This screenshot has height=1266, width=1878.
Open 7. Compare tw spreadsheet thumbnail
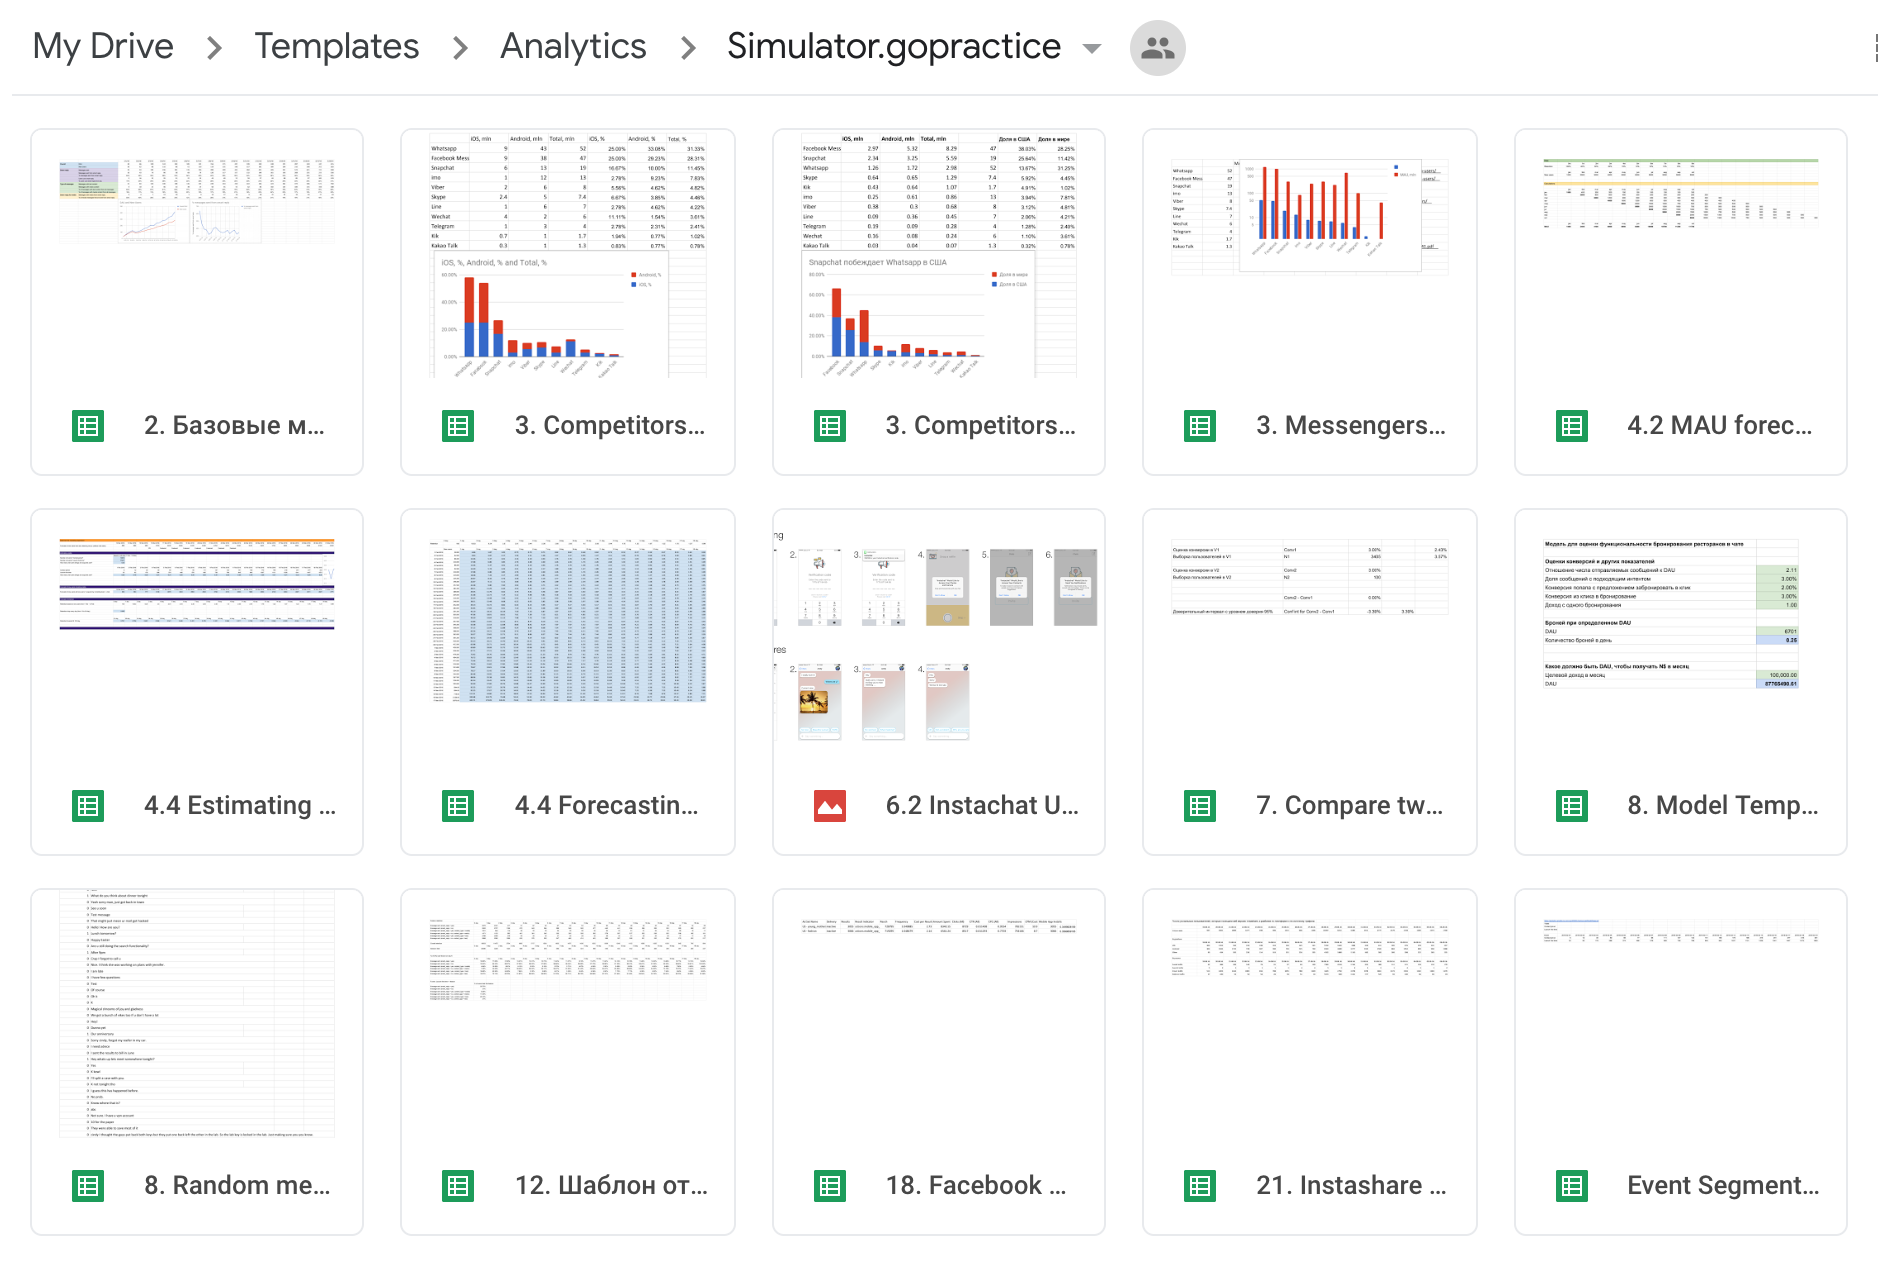click(1309, 640)
